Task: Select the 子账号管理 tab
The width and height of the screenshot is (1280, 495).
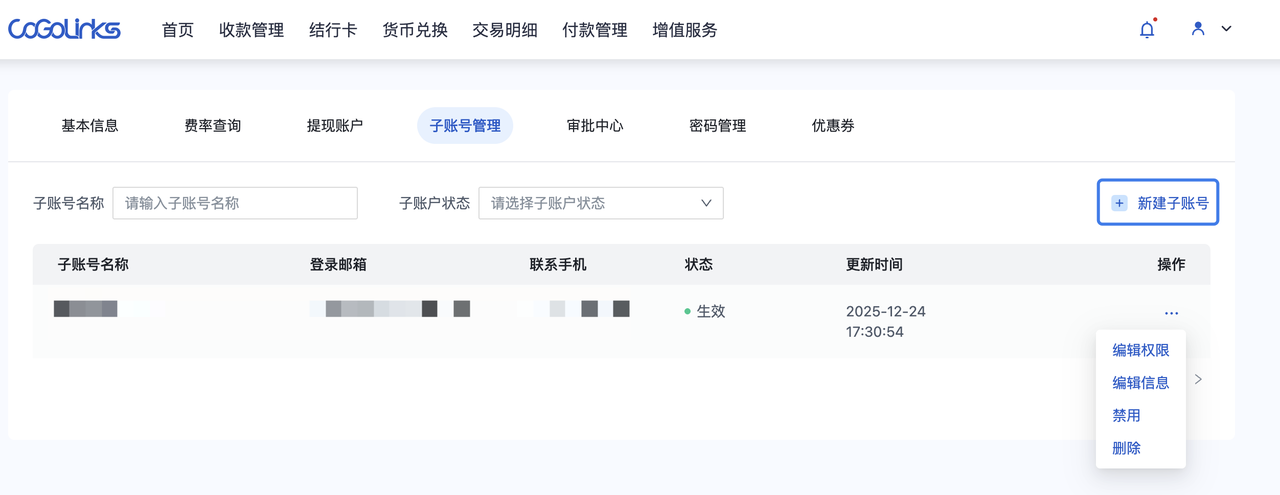Action: [x=465, y=126]
